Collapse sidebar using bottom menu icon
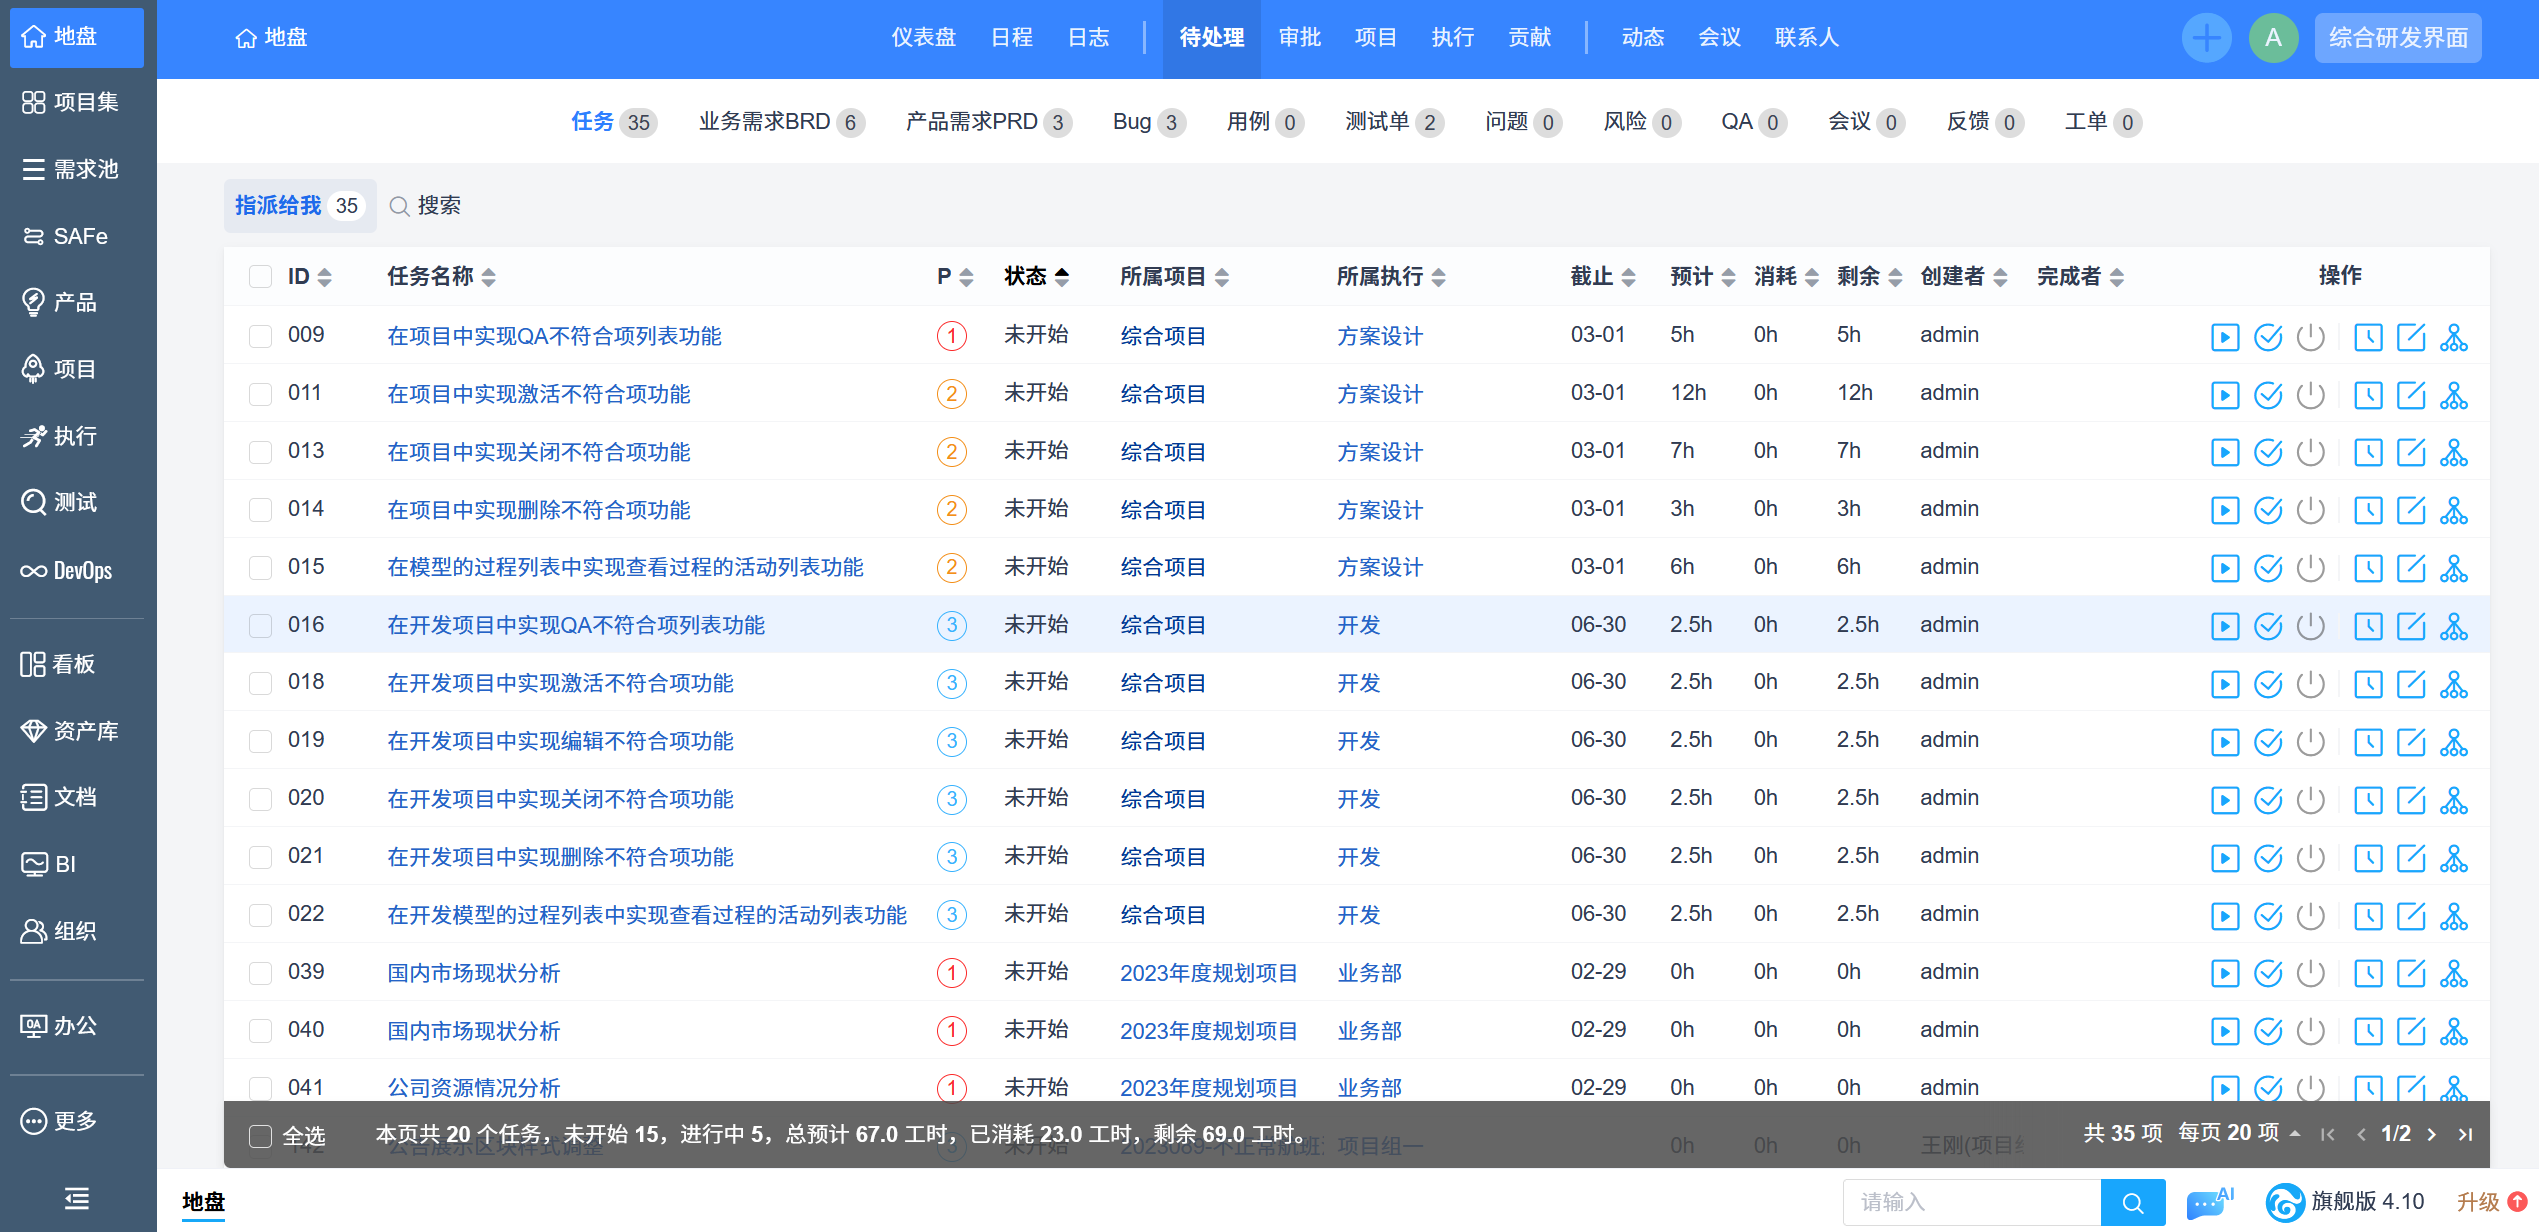 click(77, 1197)
